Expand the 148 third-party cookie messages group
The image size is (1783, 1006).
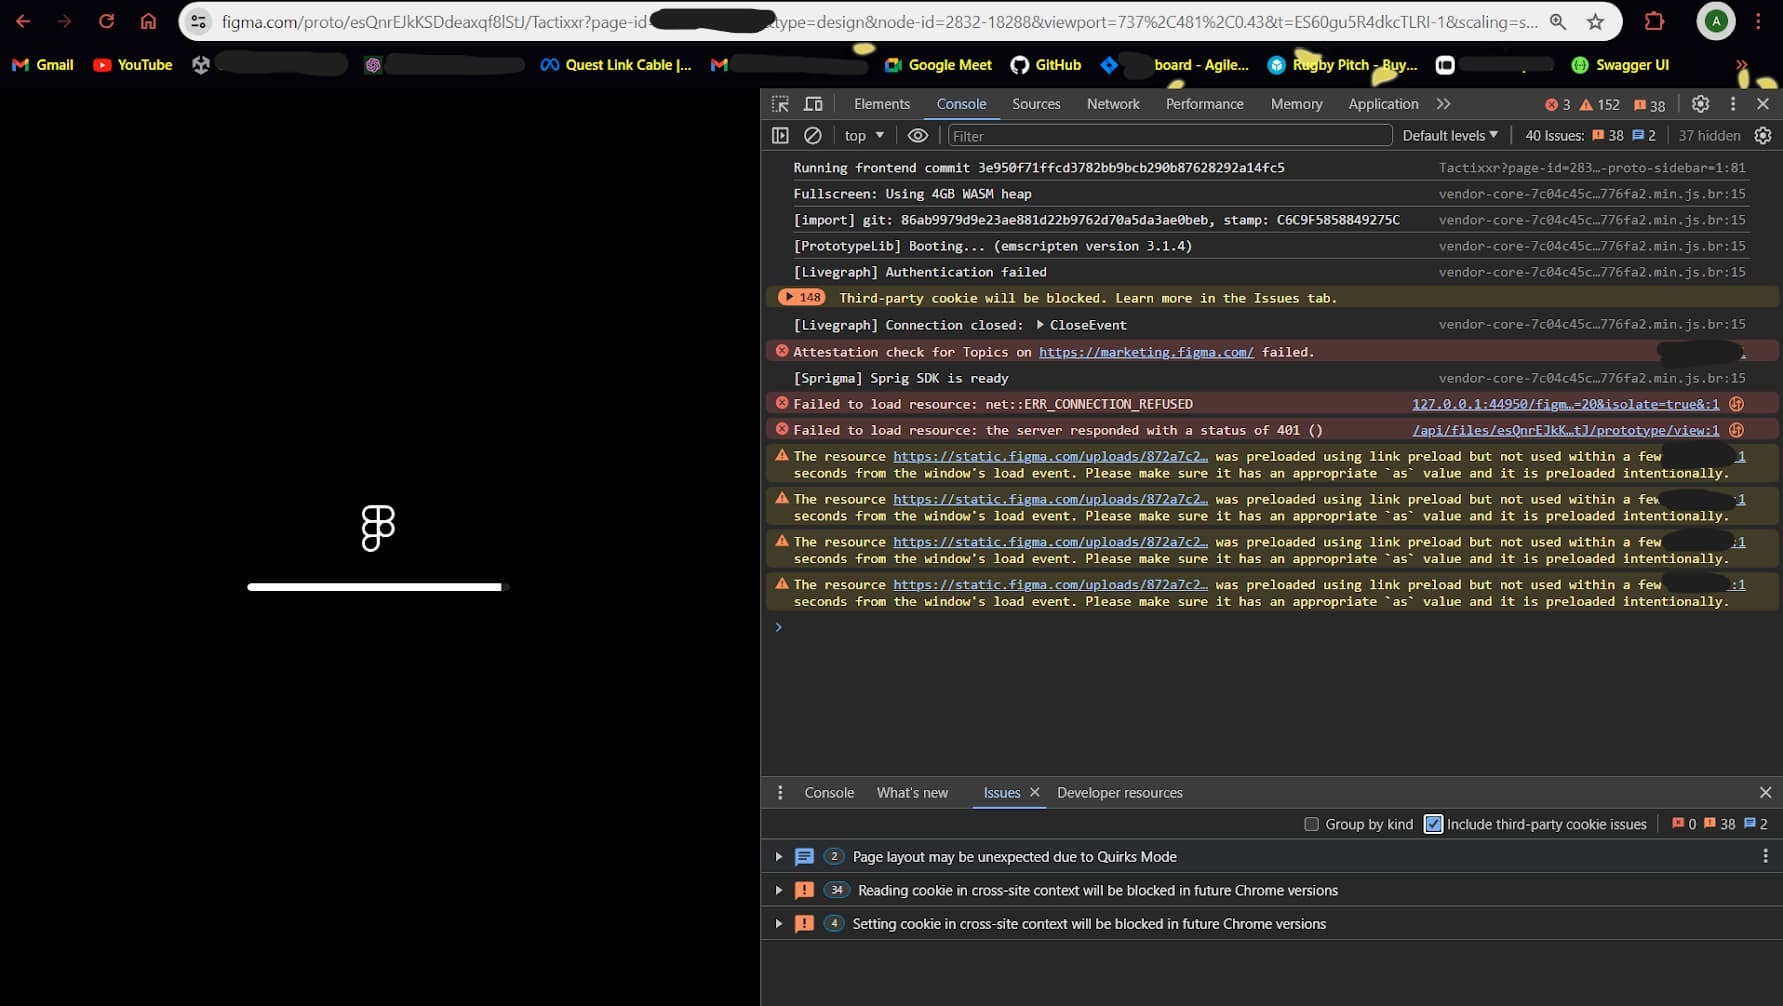pos(802,298)
